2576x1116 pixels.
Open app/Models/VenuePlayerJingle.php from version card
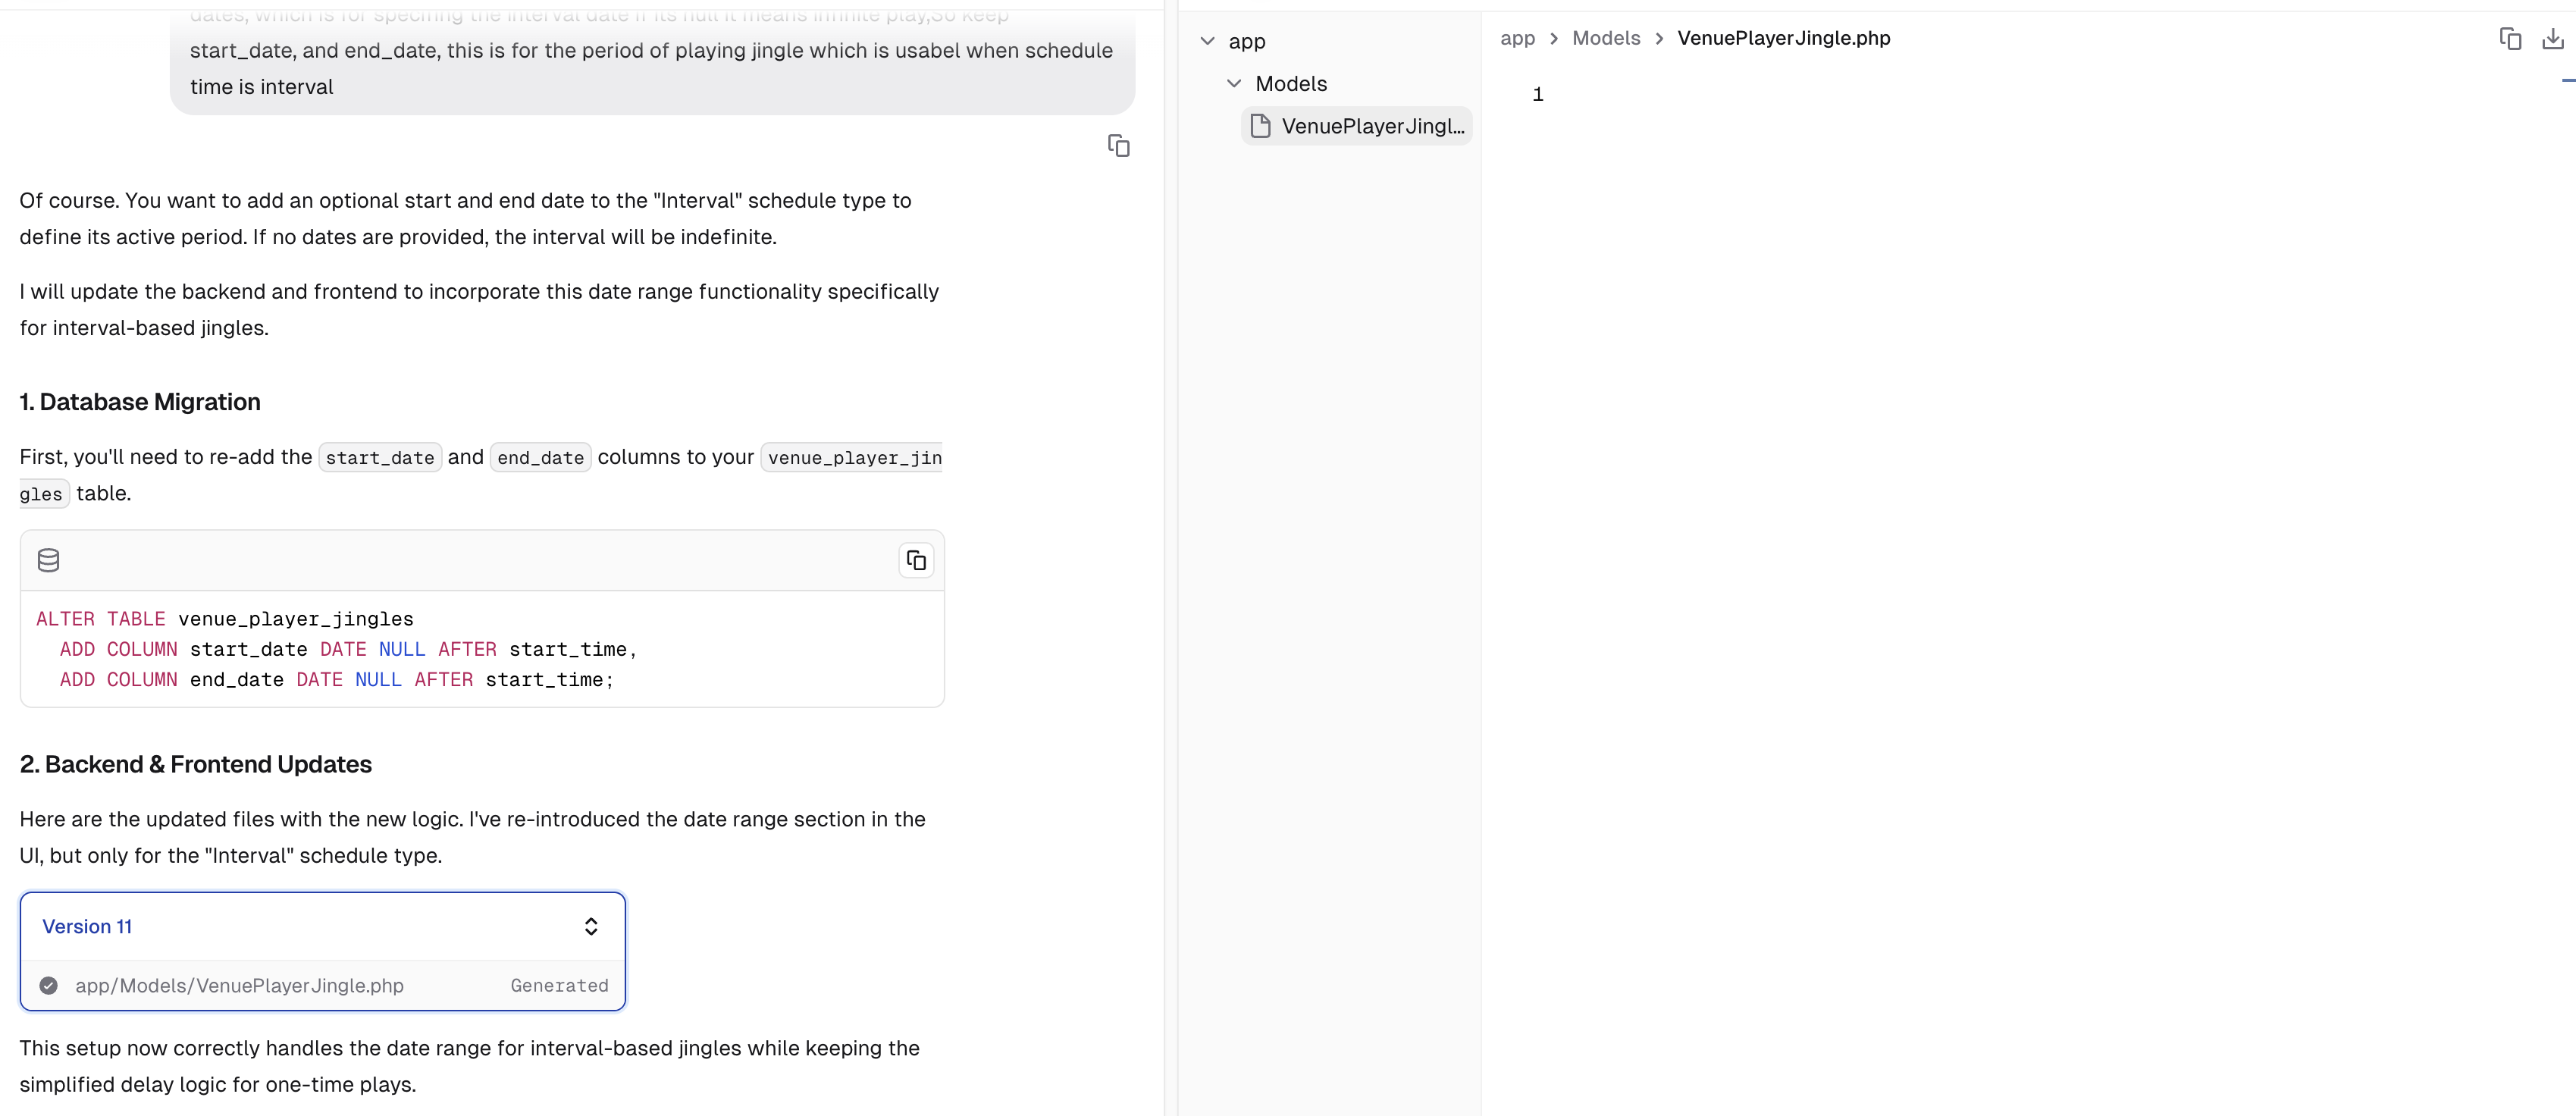coord(239,985)
